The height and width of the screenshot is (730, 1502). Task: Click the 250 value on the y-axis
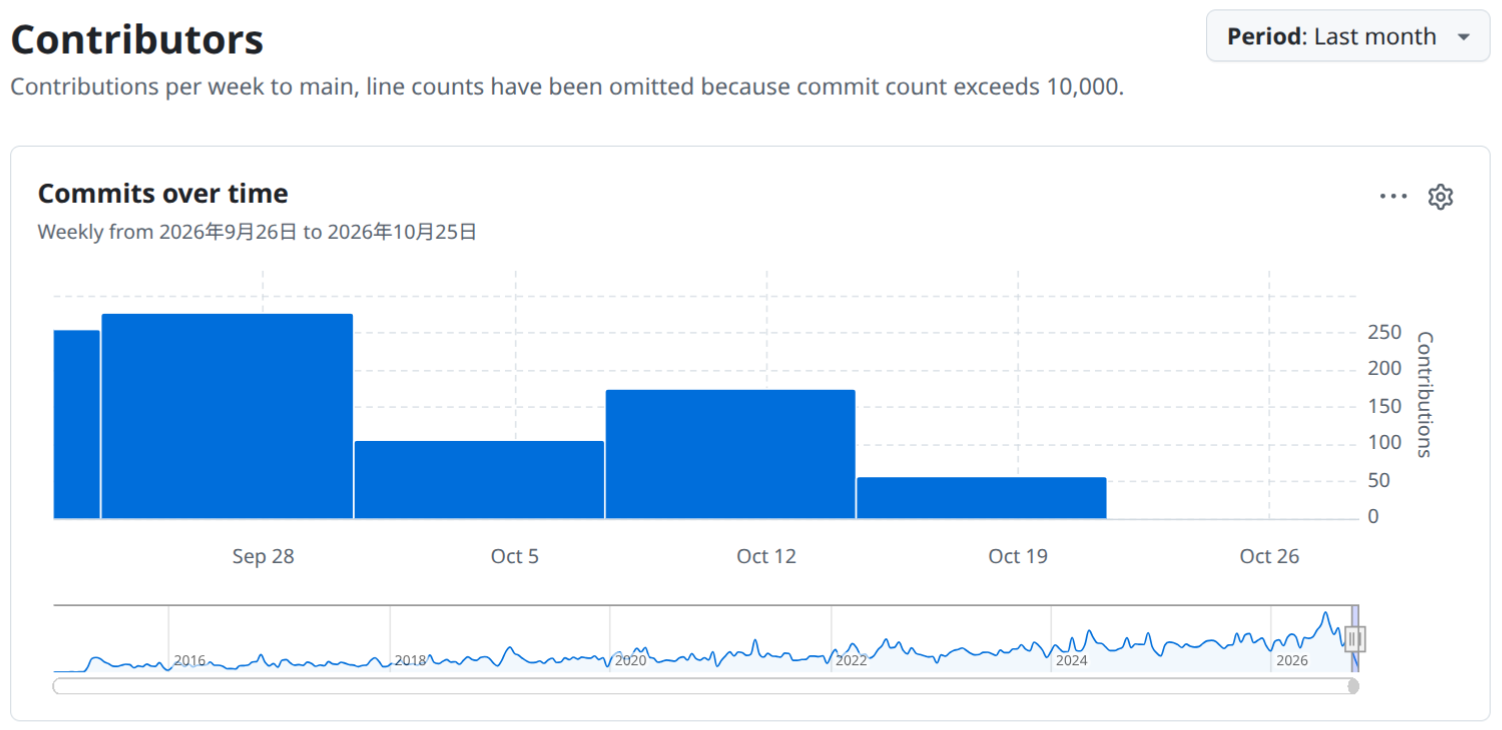(x=1385, y=333)
